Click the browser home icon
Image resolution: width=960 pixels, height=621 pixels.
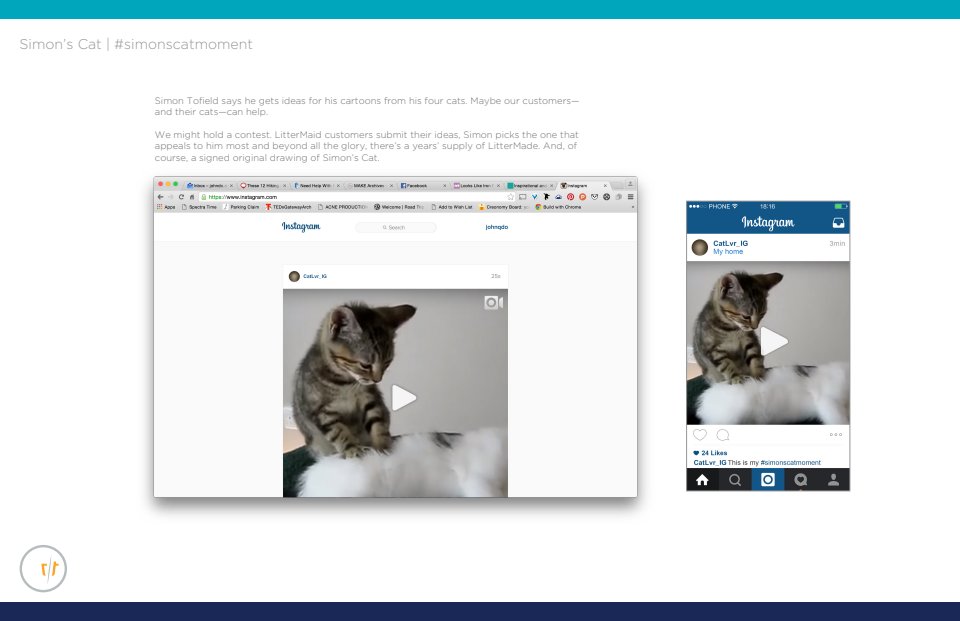click(192, 197)
